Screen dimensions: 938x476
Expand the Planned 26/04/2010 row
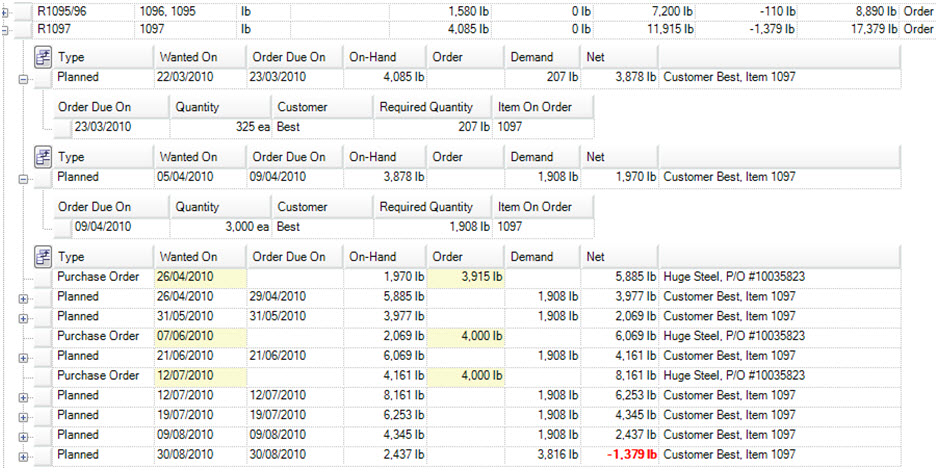[x=24, y=297]
